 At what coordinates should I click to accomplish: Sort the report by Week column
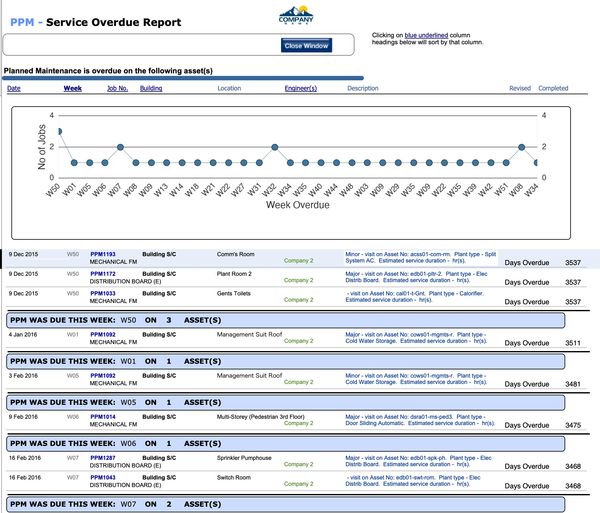(73, 88)
